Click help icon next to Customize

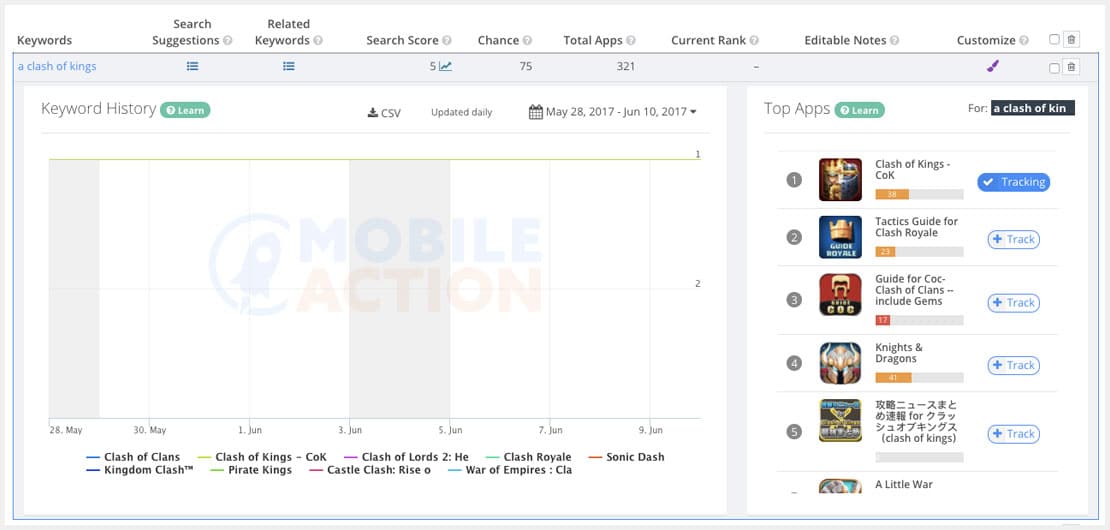coord(1024,41)
